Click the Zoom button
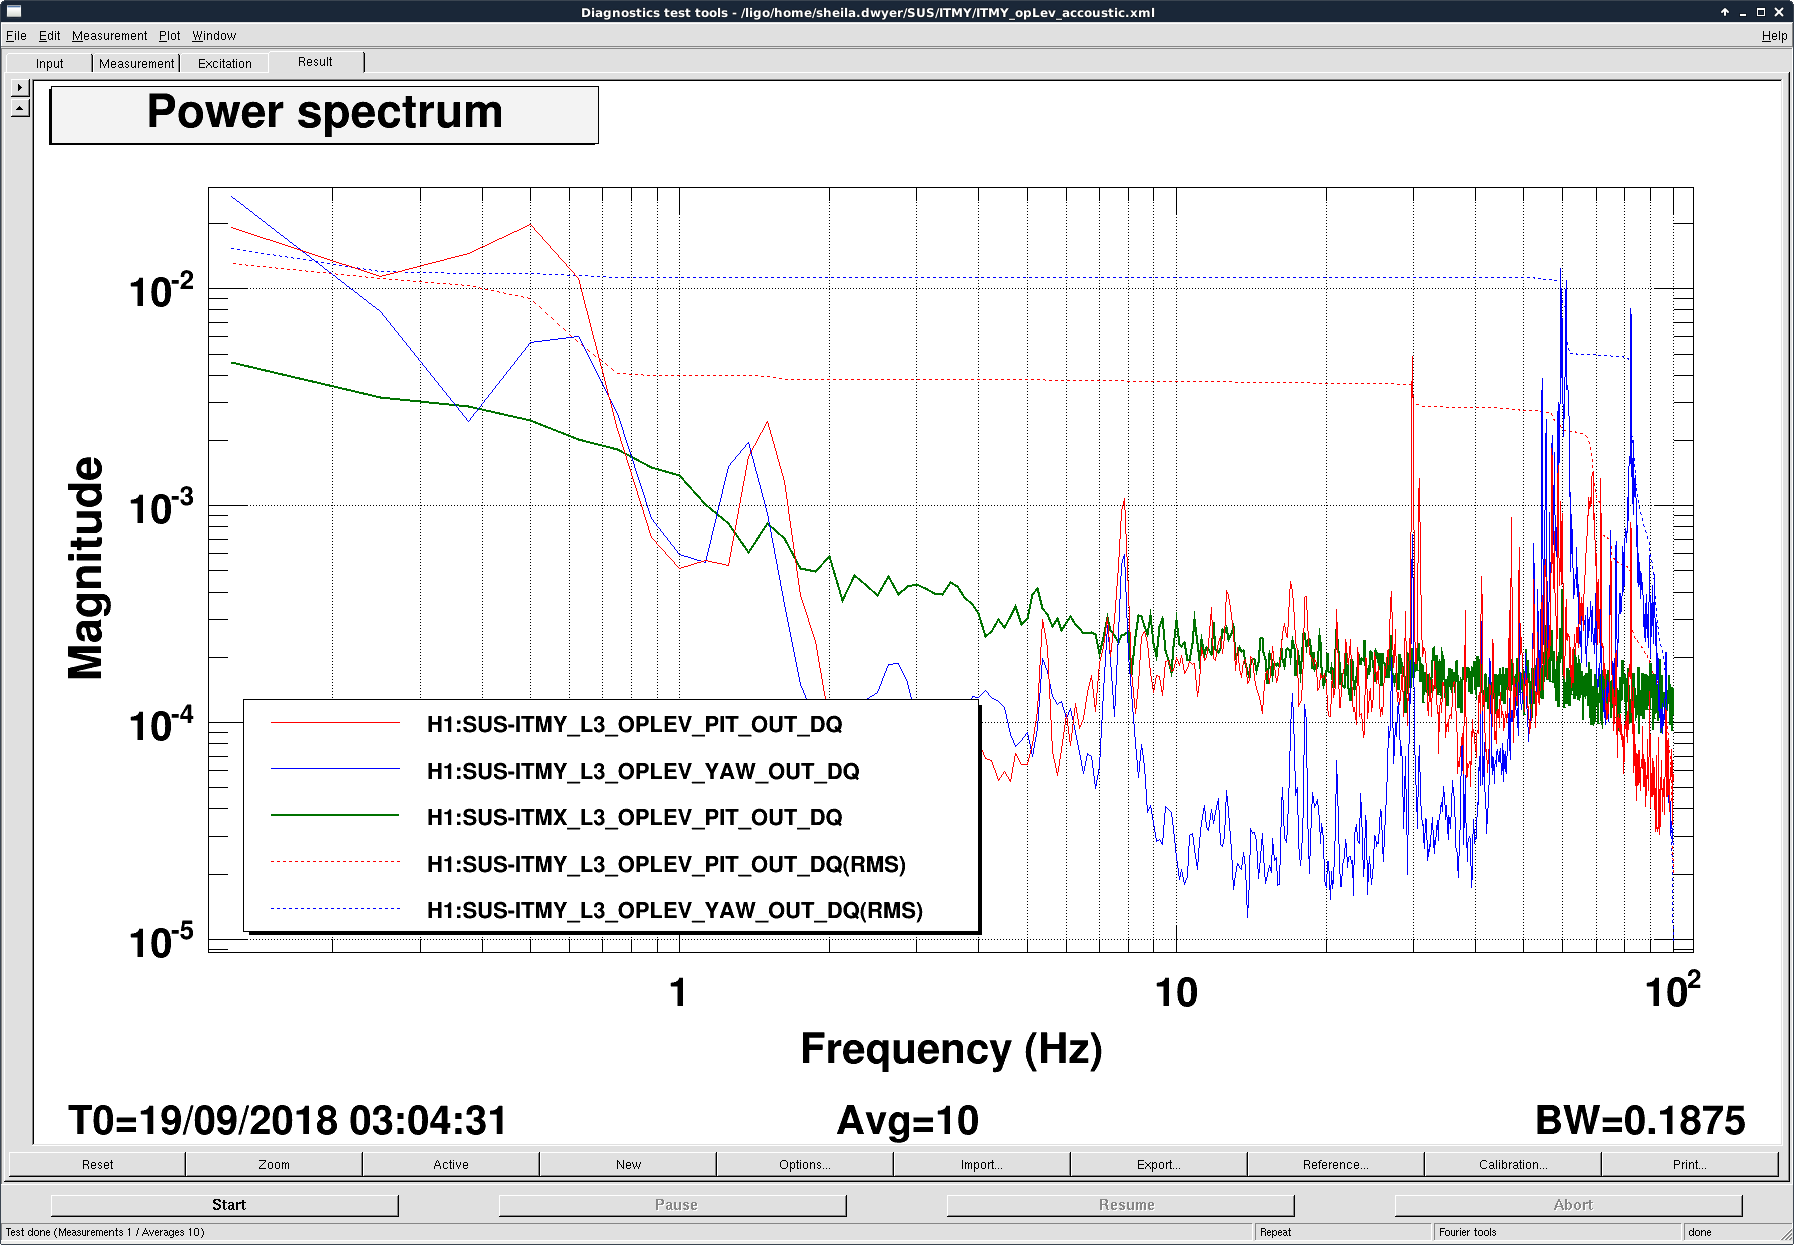Image resolution: width=1794 pixels, height=1245 pixels. [x=274, y=1164]
